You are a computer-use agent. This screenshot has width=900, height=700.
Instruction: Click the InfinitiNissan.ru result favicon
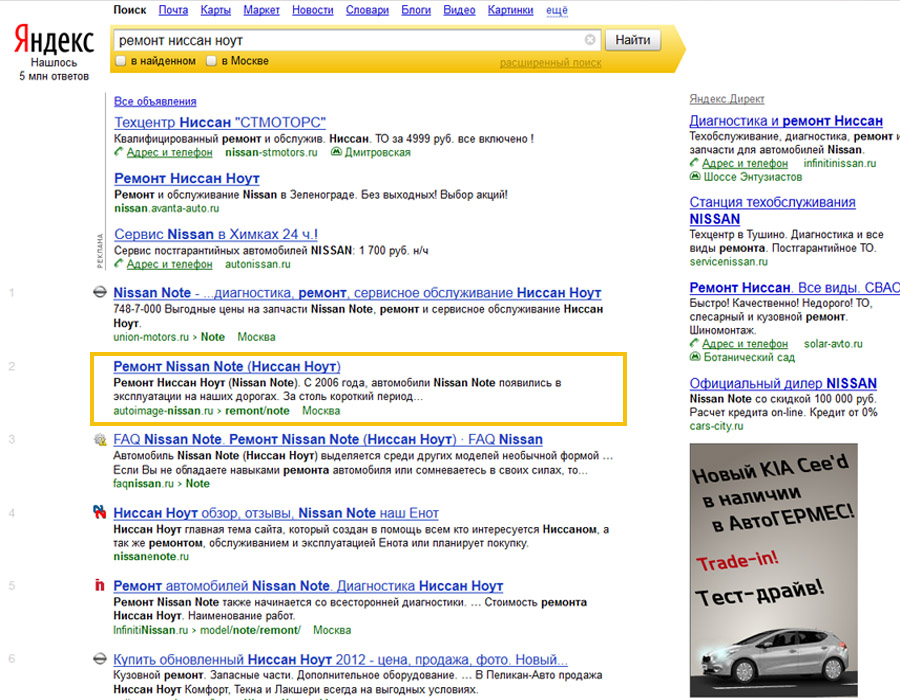coord(100,585)
